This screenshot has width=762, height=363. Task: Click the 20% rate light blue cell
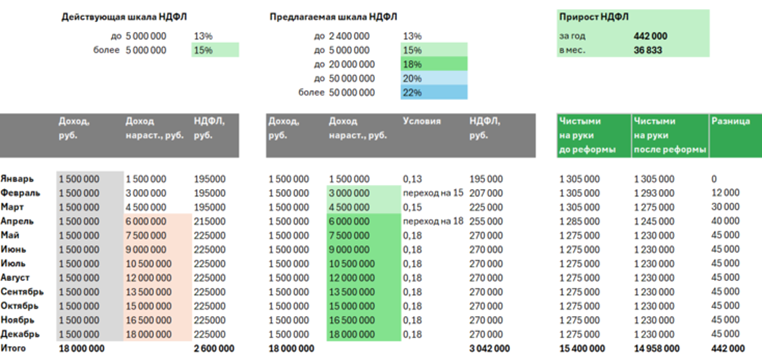434,78
